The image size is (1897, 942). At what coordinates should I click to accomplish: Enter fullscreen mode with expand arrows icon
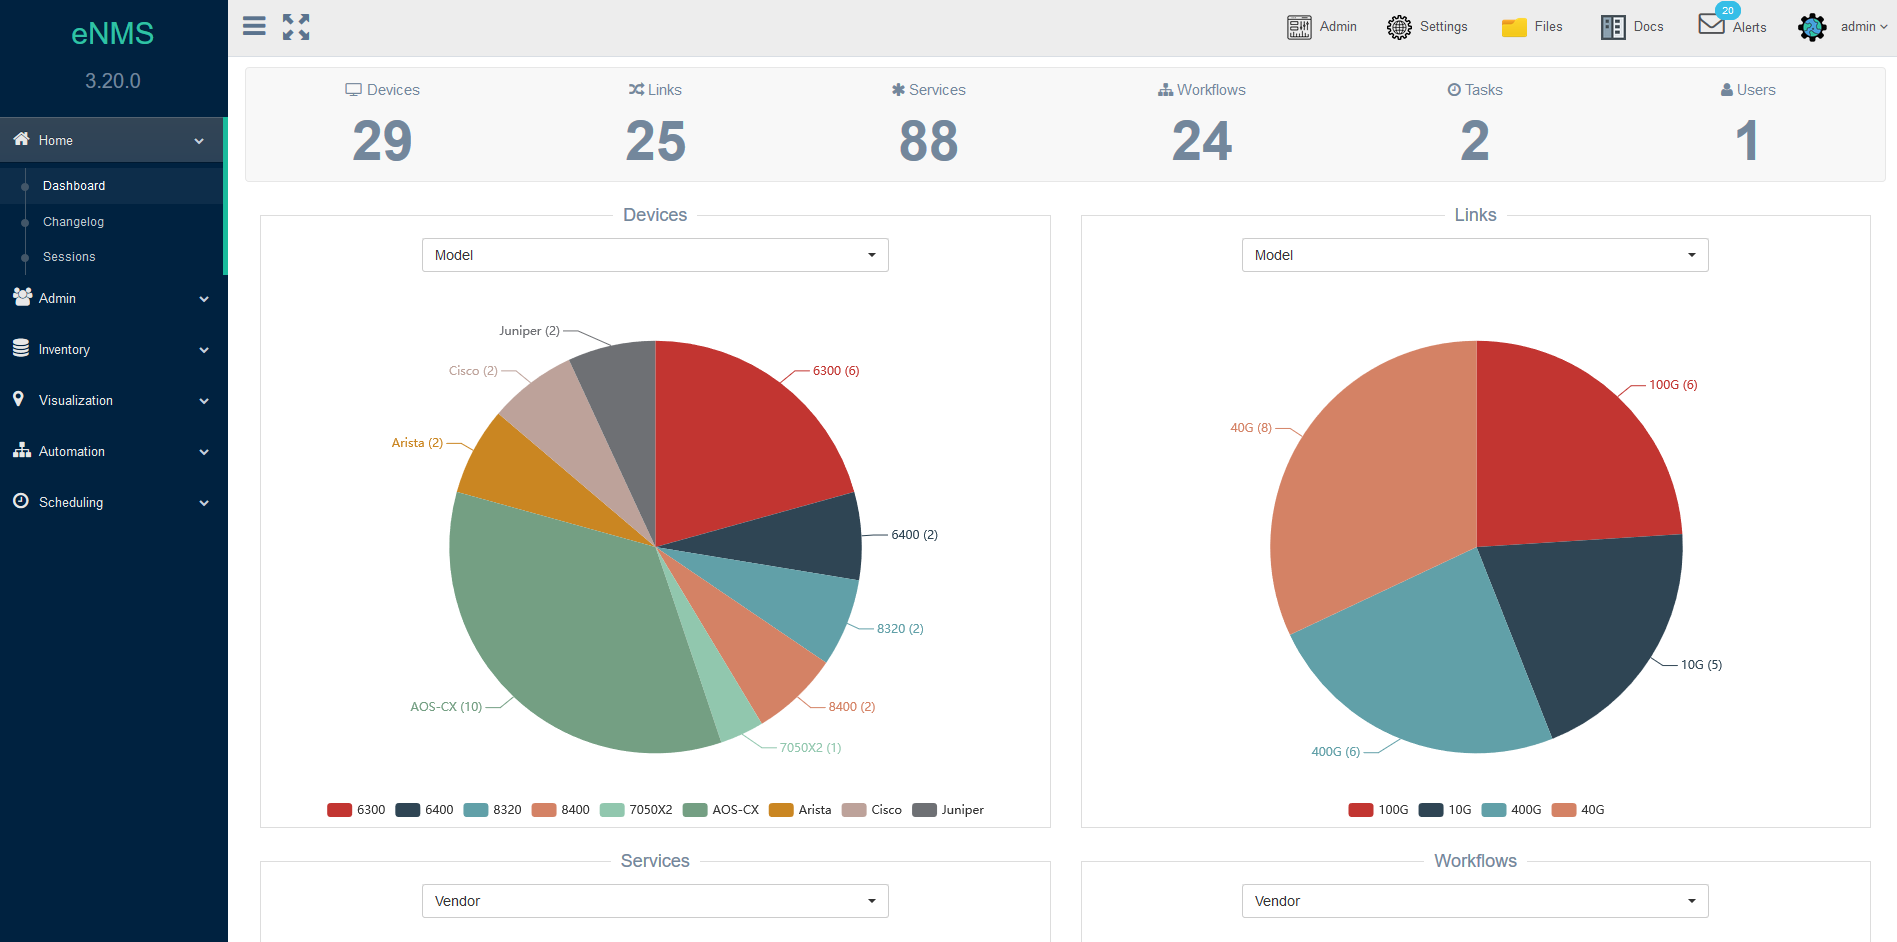coord(296,27)
